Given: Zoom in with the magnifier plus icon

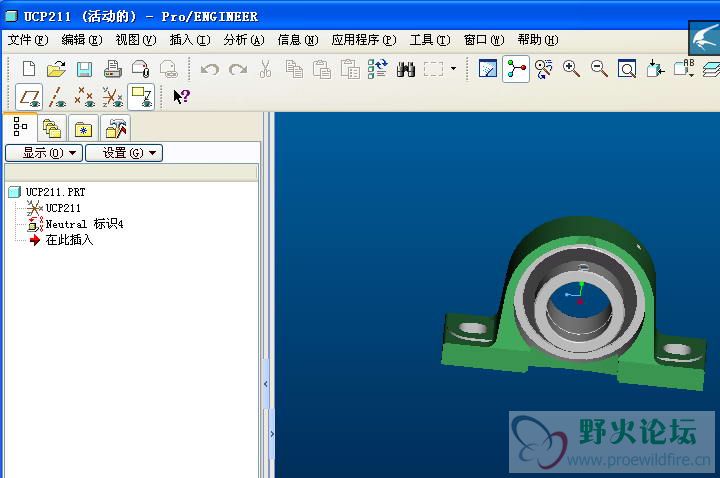Looking at the screenshot, I should (571, 69).
